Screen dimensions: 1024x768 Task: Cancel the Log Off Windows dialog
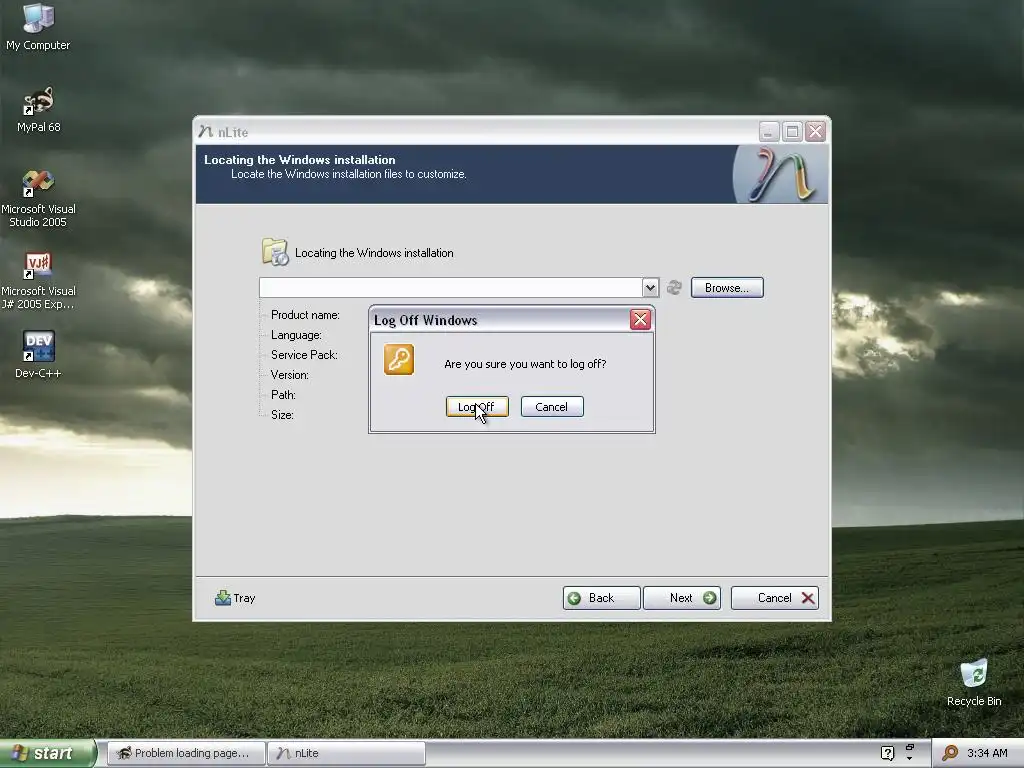[552, 407]
